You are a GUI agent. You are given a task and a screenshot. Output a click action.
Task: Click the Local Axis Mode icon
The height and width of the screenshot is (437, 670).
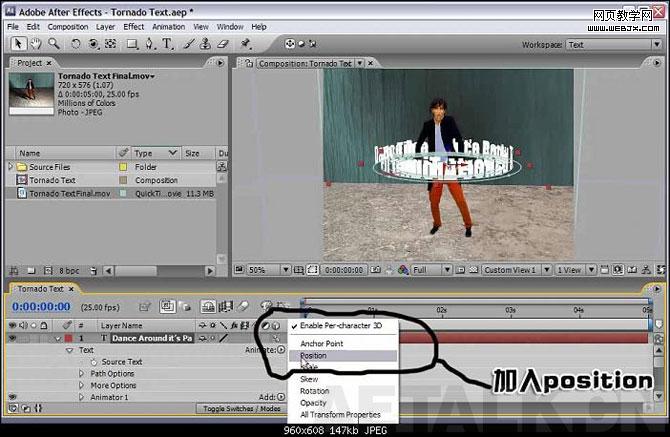click(x=290, y=44)
